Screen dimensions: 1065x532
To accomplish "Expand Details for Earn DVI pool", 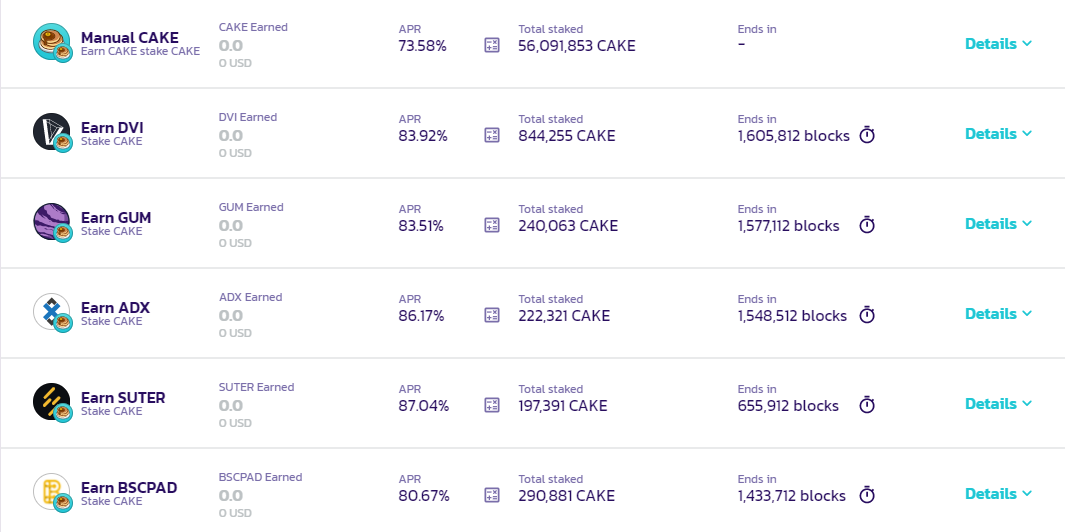I will point(998,134).
